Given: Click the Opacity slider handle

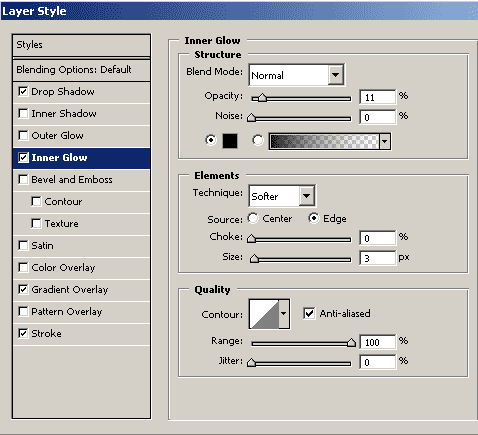Looking at the screenshot, I should [x=263, y=98].
